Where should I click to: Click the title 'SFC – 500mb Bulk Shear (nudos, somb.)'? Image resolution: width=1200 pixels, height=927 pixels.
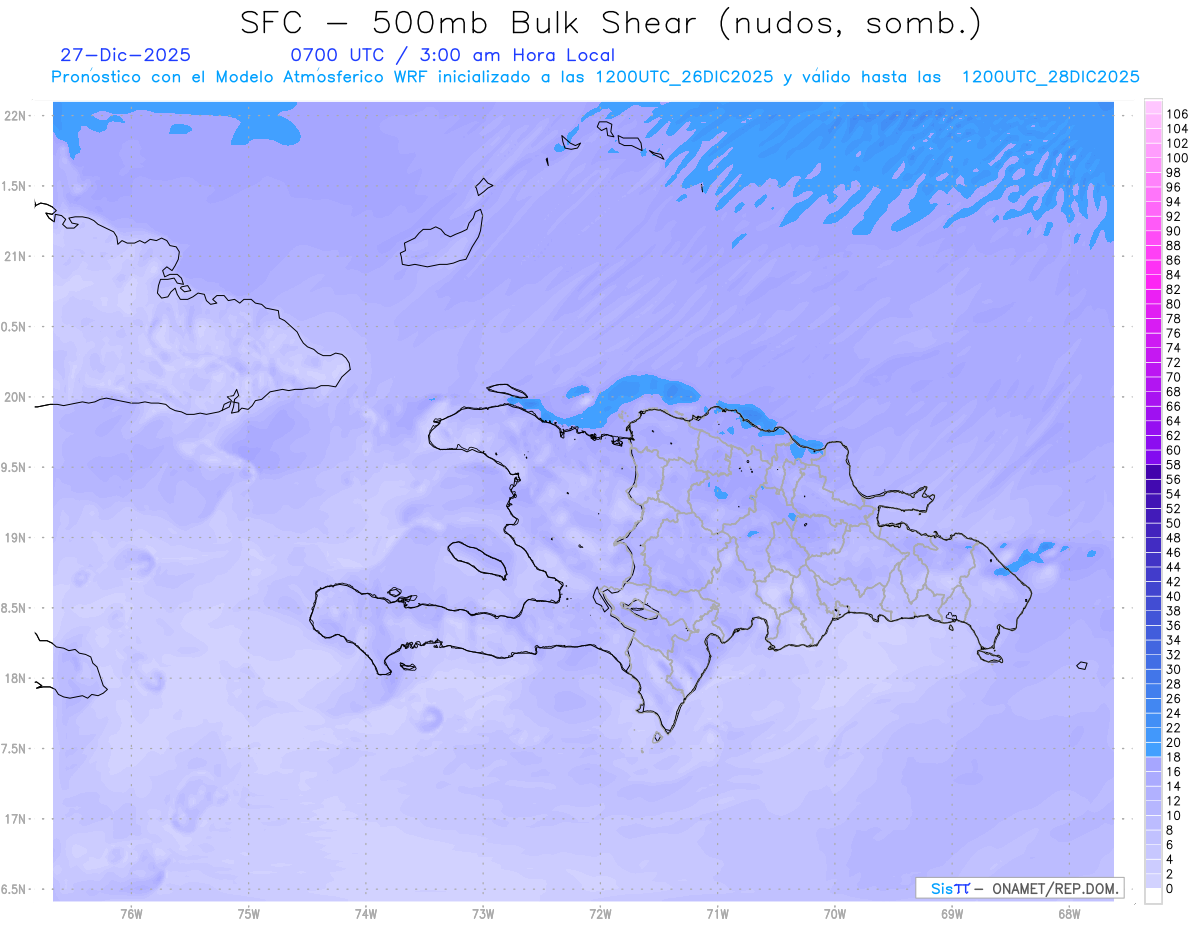611,23
